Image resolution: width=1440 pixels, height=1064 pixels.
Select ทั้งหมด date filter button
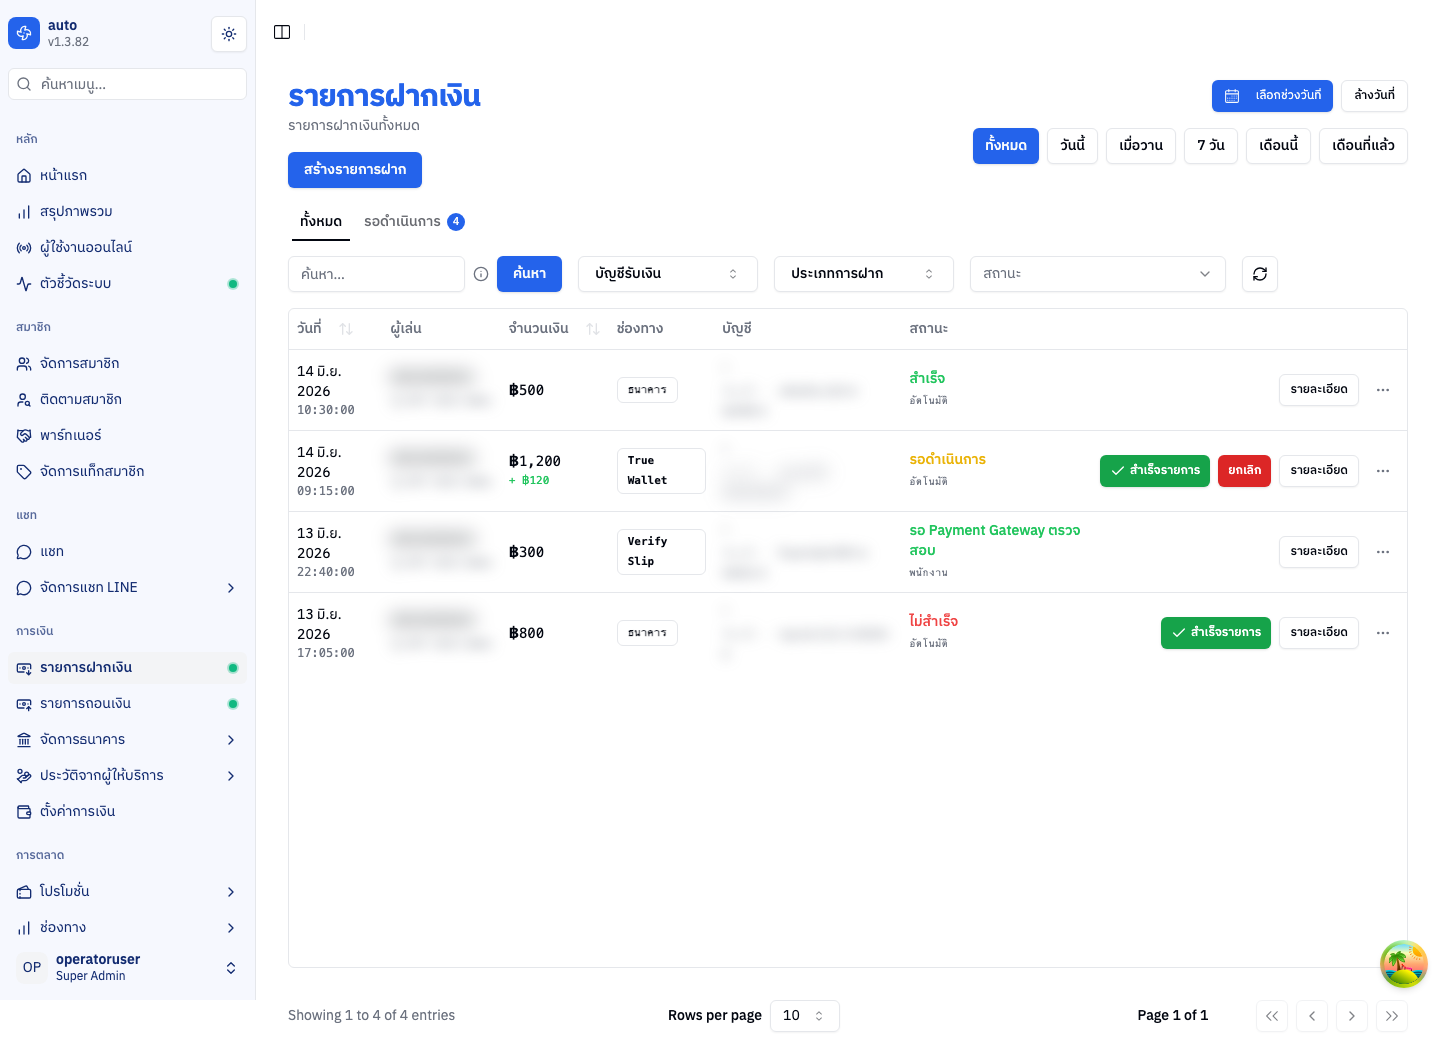tap(1006, 146)
